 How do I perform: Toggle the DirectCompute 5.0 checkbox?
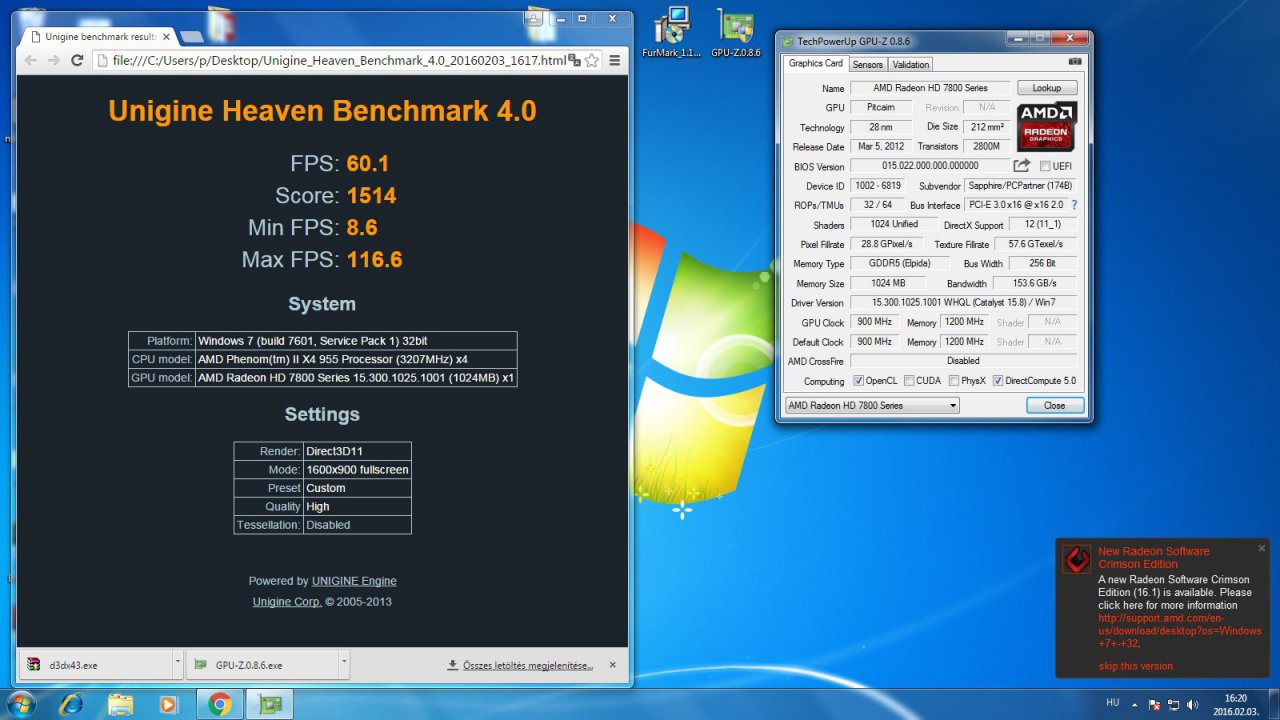click(x=998, y=381)
